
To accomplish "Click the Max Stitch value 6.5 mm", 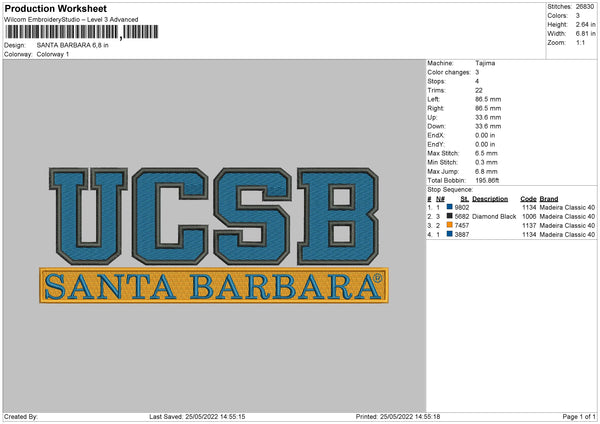I will pyautogui.click(x=486, y=153).
